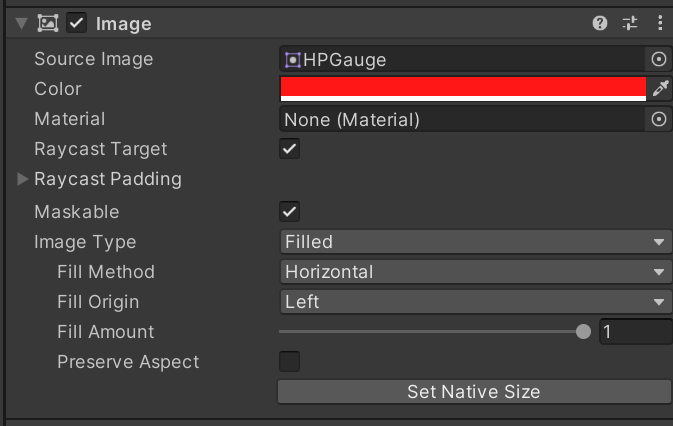
Task: Open the Fill Origin dropdown
Action: click(x=474, y=302)
